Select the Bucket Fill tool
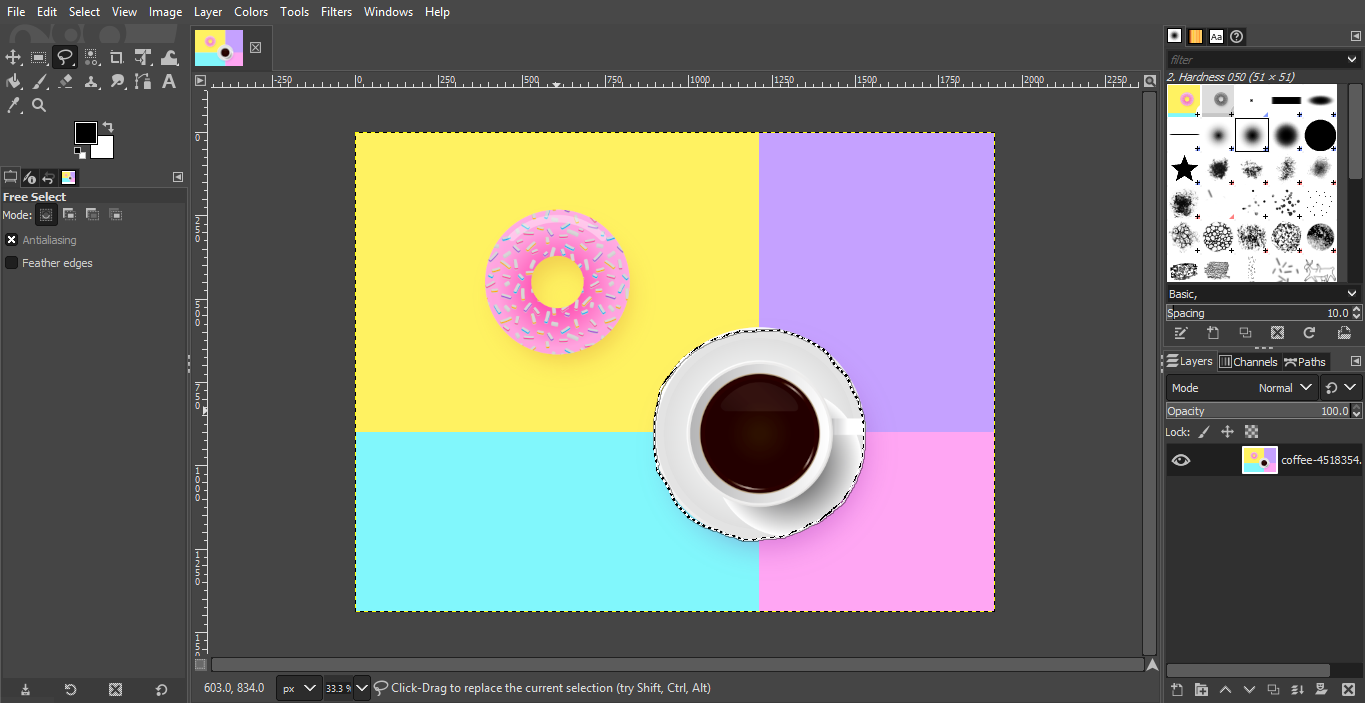This screenshot has width=1365, height=703. (14, 81)
